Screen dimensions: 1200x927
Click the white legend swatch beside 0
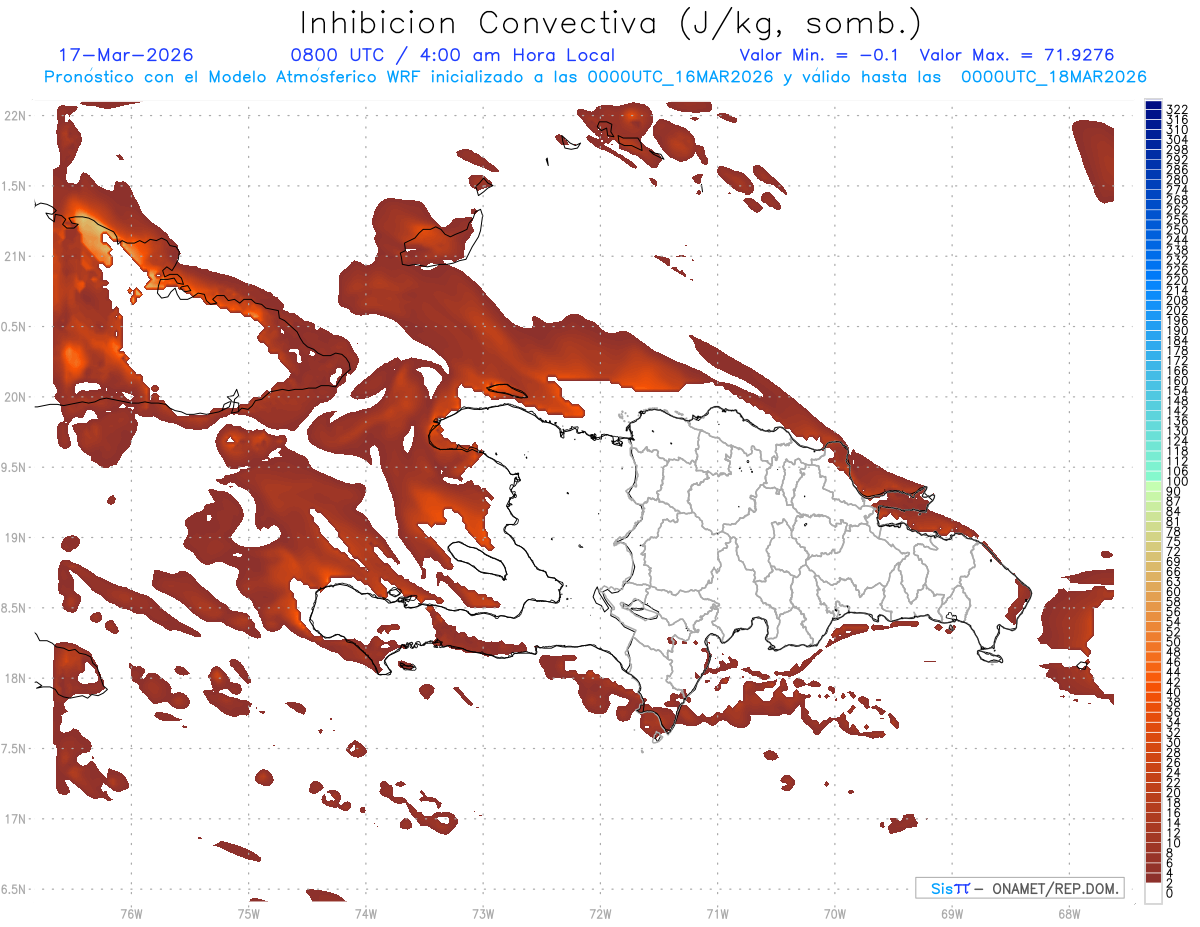pyautogui.click(x=1153, y=895)
